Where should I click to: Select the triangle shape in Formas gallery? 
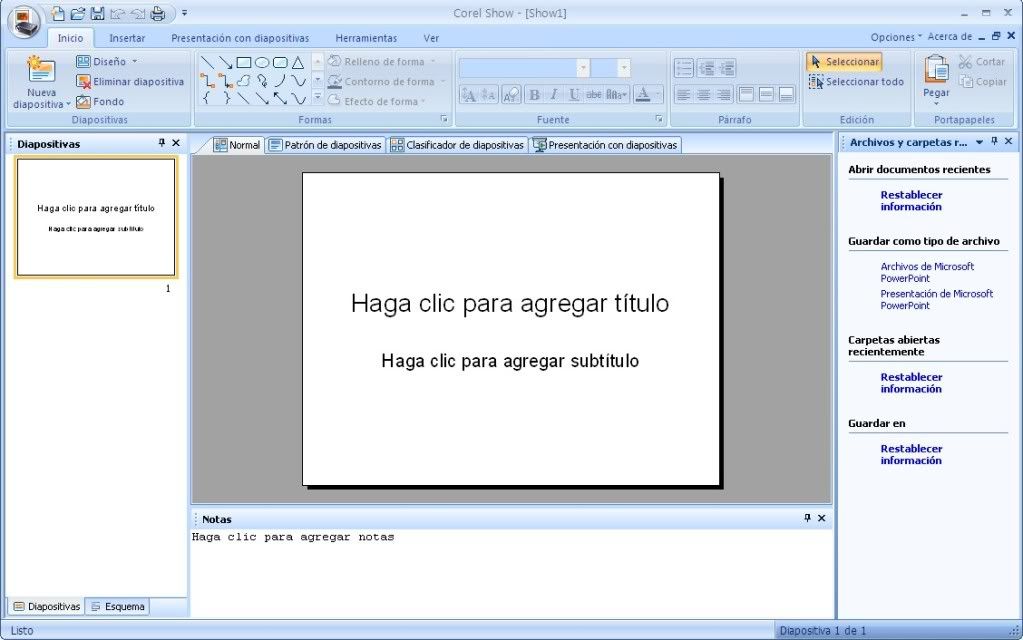point(298,63)
